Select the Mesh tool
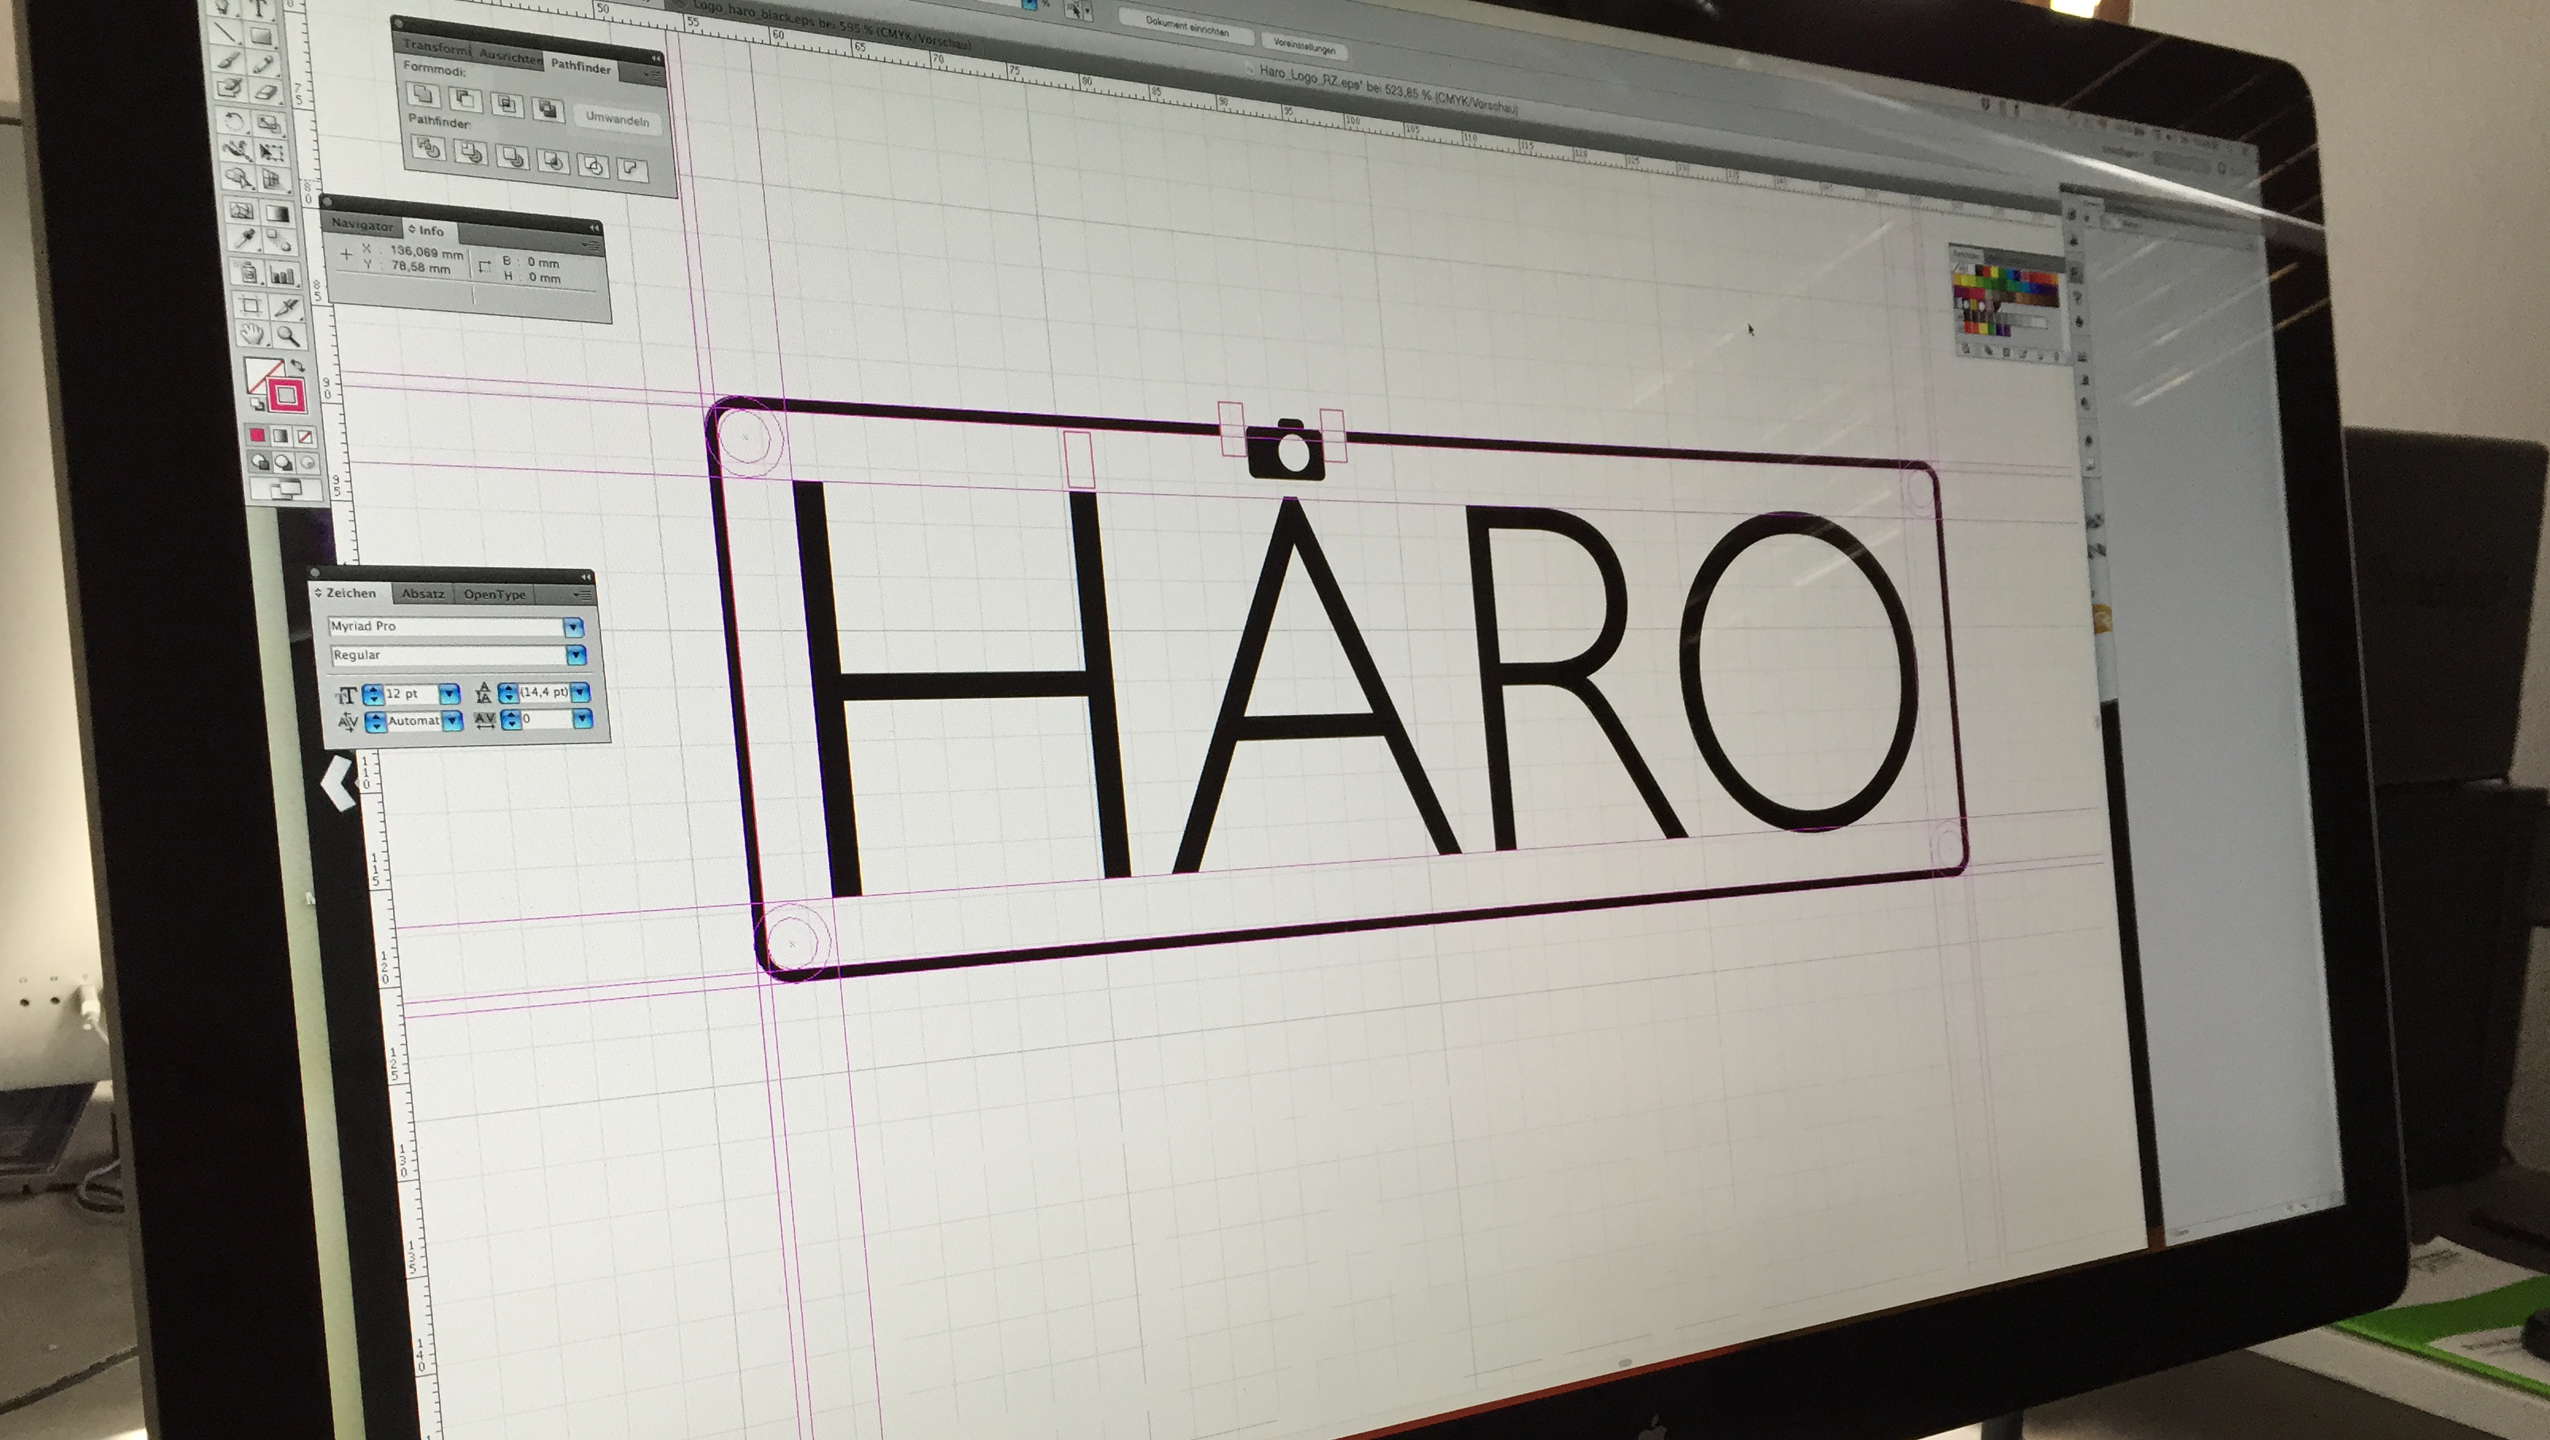Viewport: 2550px width, 1440px height. coord(242,210)
